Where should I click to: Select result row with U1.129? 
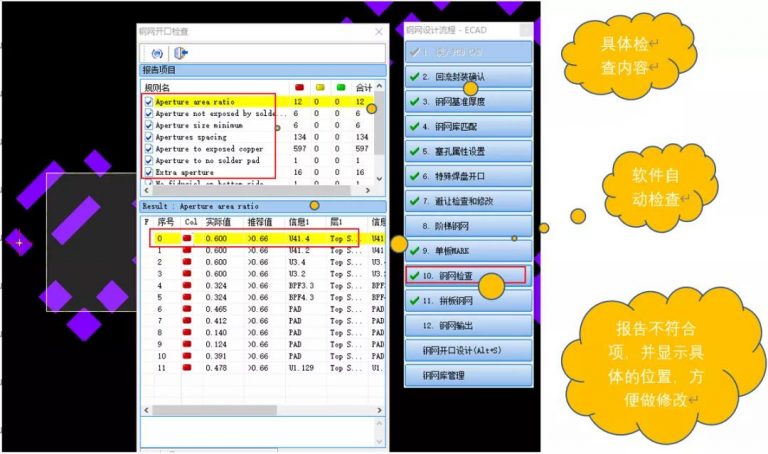coord(264,368)
